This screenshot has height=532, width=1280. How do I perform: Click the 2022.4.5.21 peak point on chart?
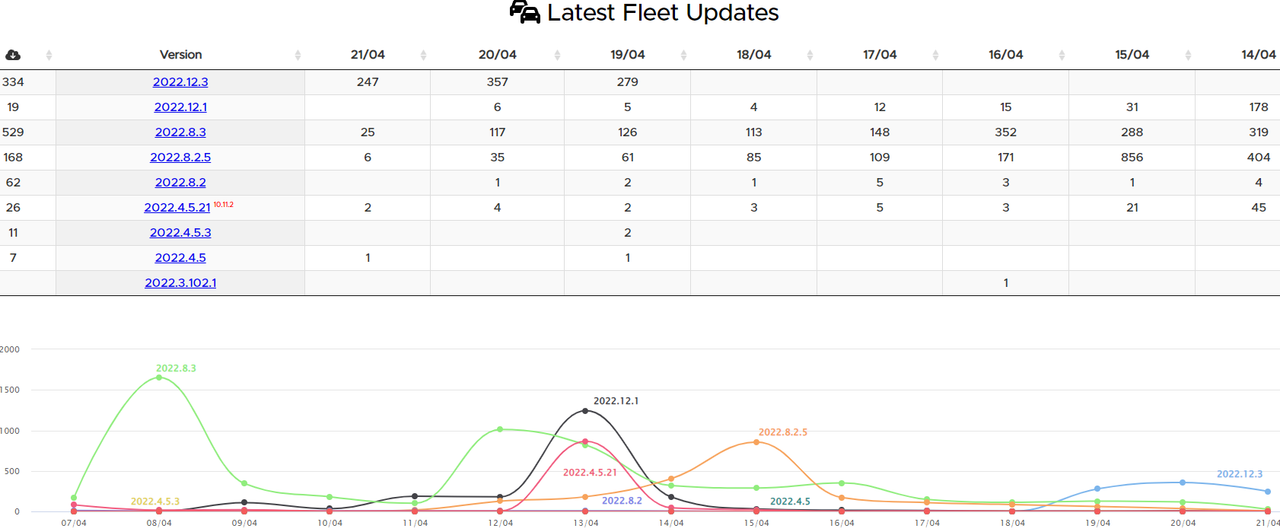(x=586, y=441)
